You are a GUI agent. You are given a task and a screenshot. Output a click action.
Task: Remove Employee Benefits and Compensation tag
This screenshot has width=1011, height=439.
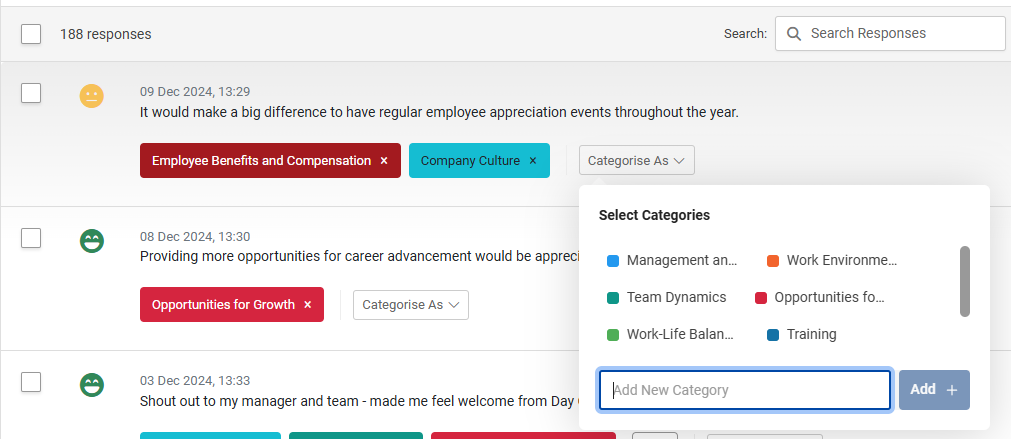pyautogui.click(x=384, y=161)
